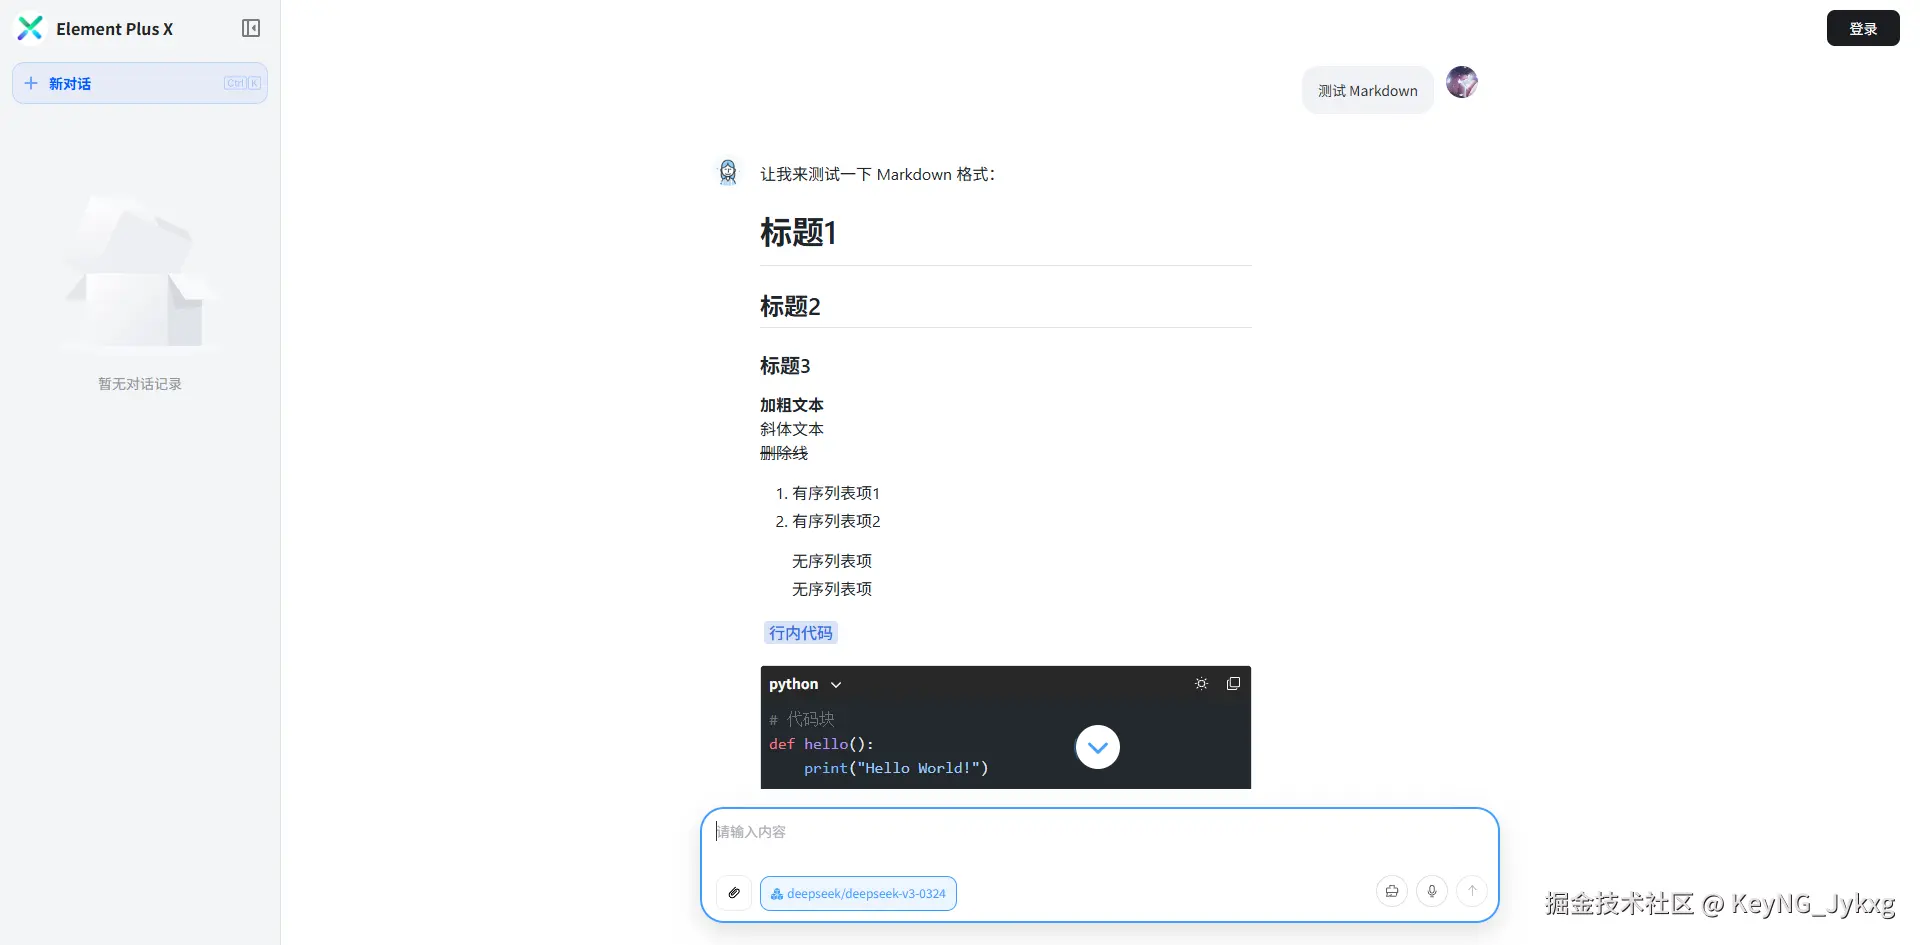Collapse the sidebar with the panel icon
This screenshot has width=1920, height=945.
point(251,28)
